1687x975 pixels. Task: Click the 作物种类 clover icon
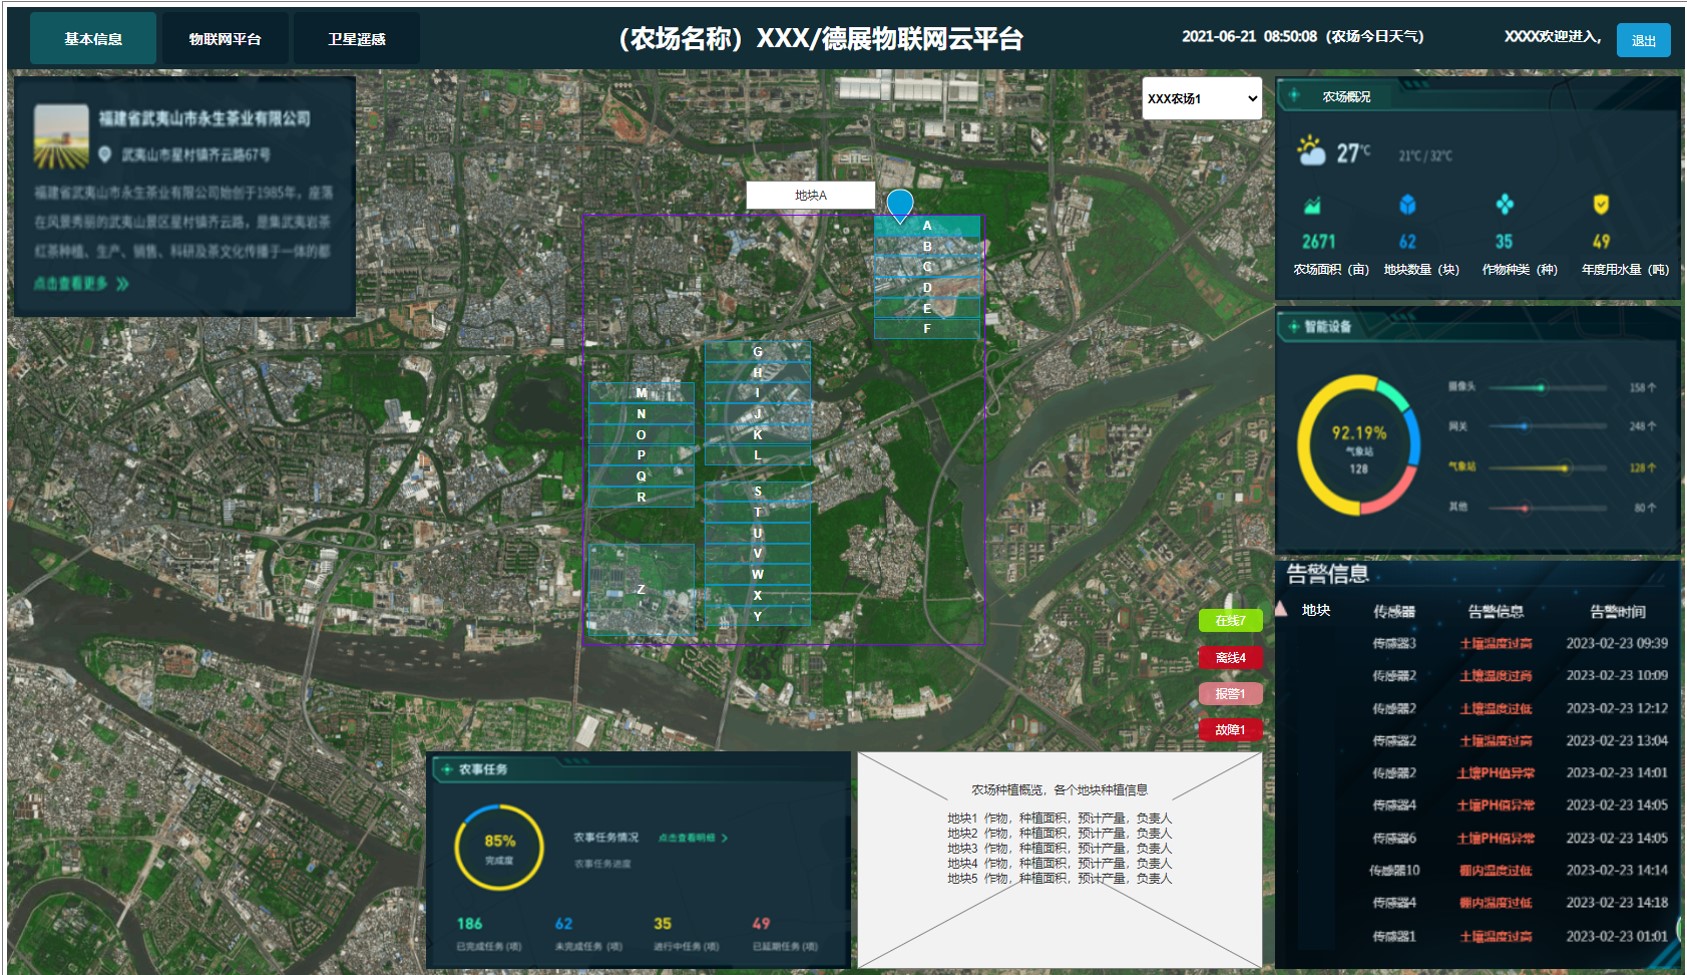point(1504,205)
